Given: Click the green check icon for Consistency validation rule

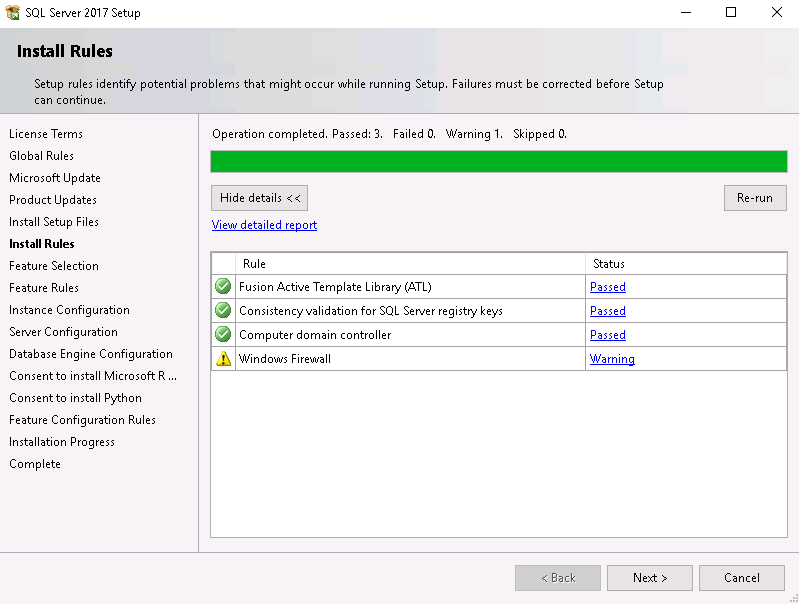Looking at the screenshot, I should pyautogui.click(x=223, y=310).
